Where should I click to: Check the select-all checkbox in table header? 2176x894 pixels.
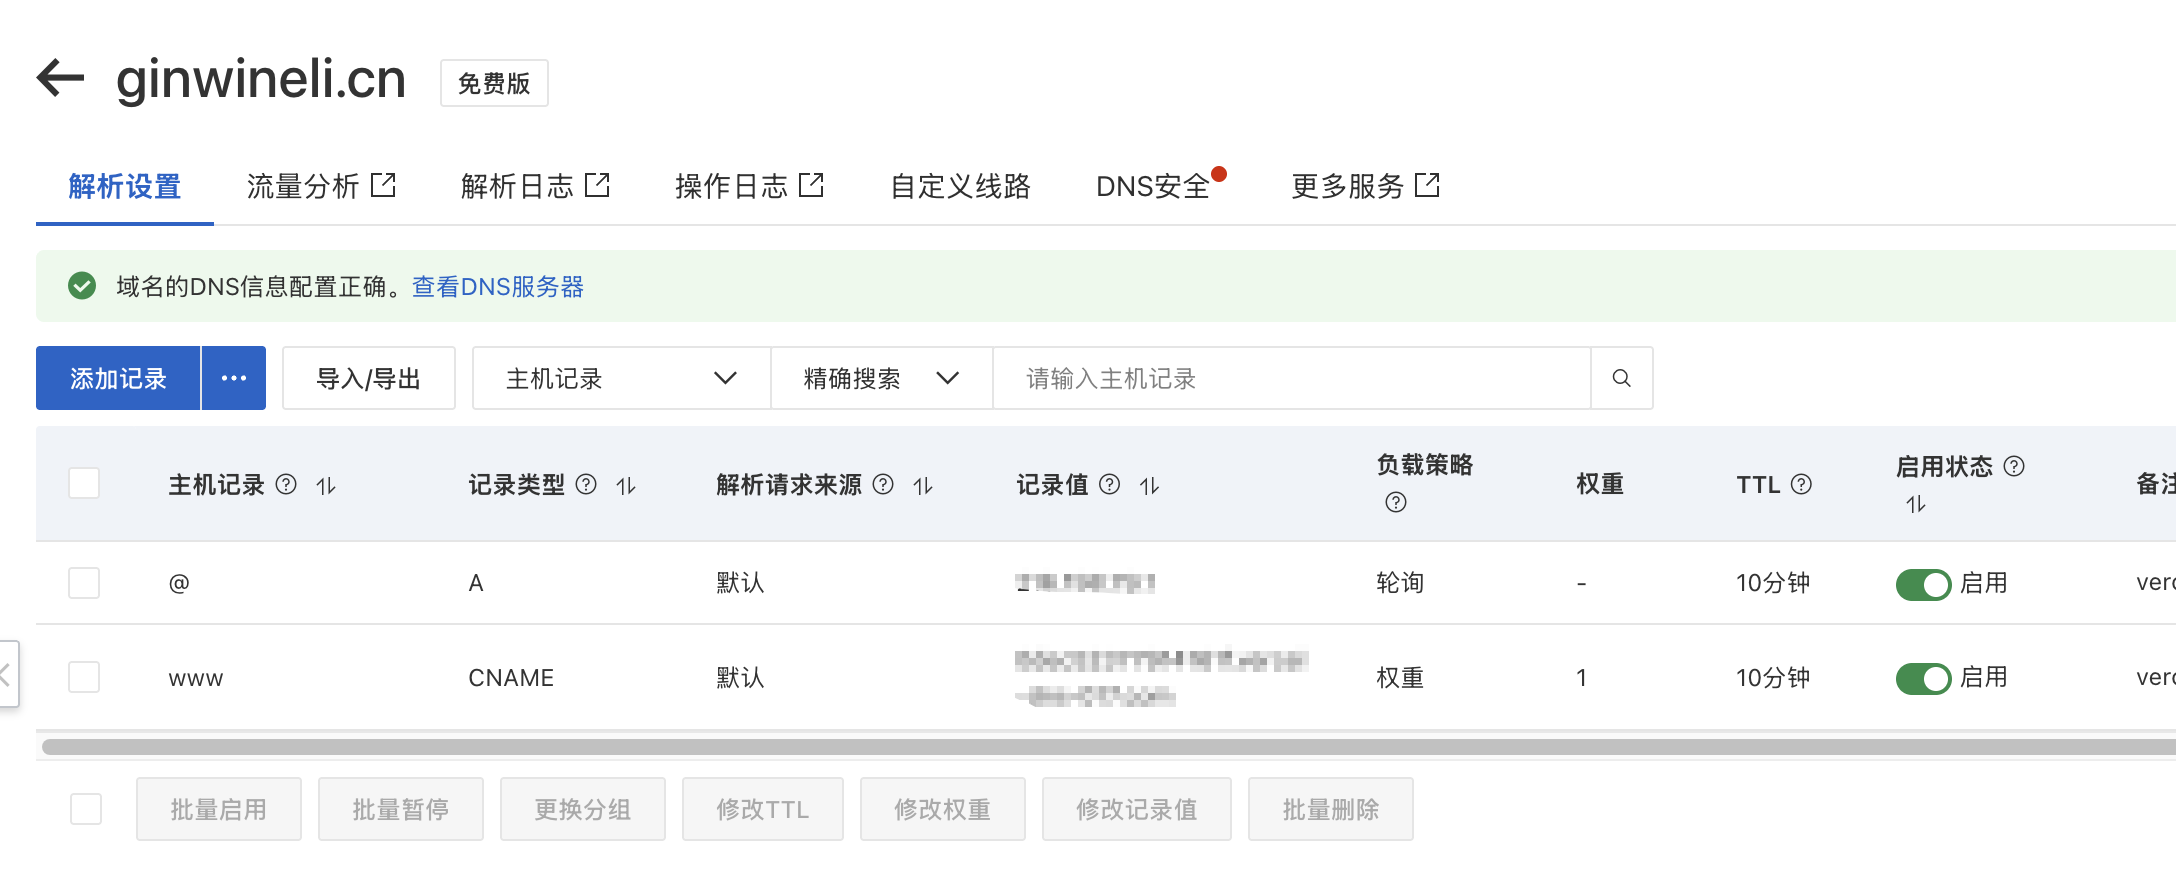coord(84,484)
